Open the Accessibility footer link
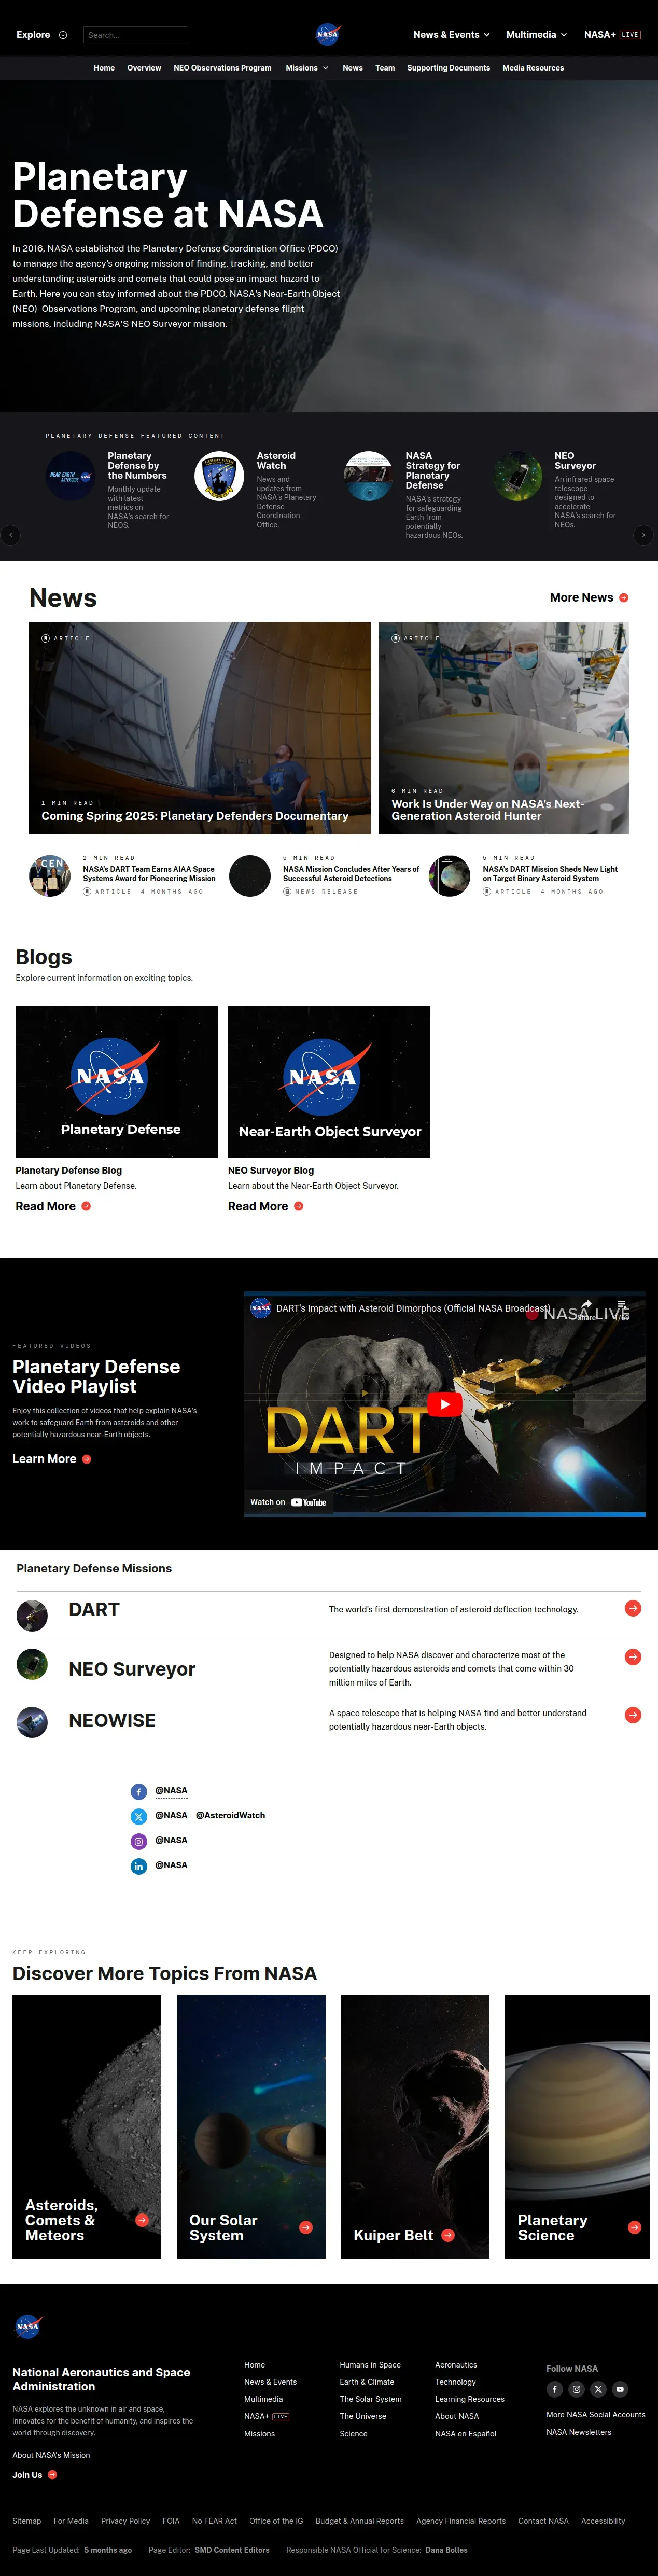The image size is (658, 2576). (x=603, y=2521)
